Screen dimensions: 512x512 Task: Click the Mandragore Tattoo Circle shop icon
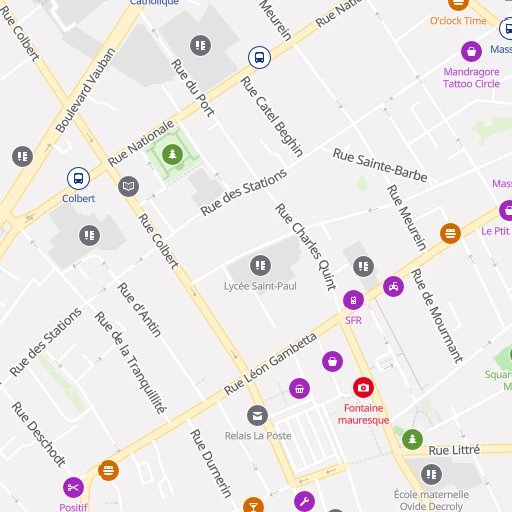coord(471,51)
